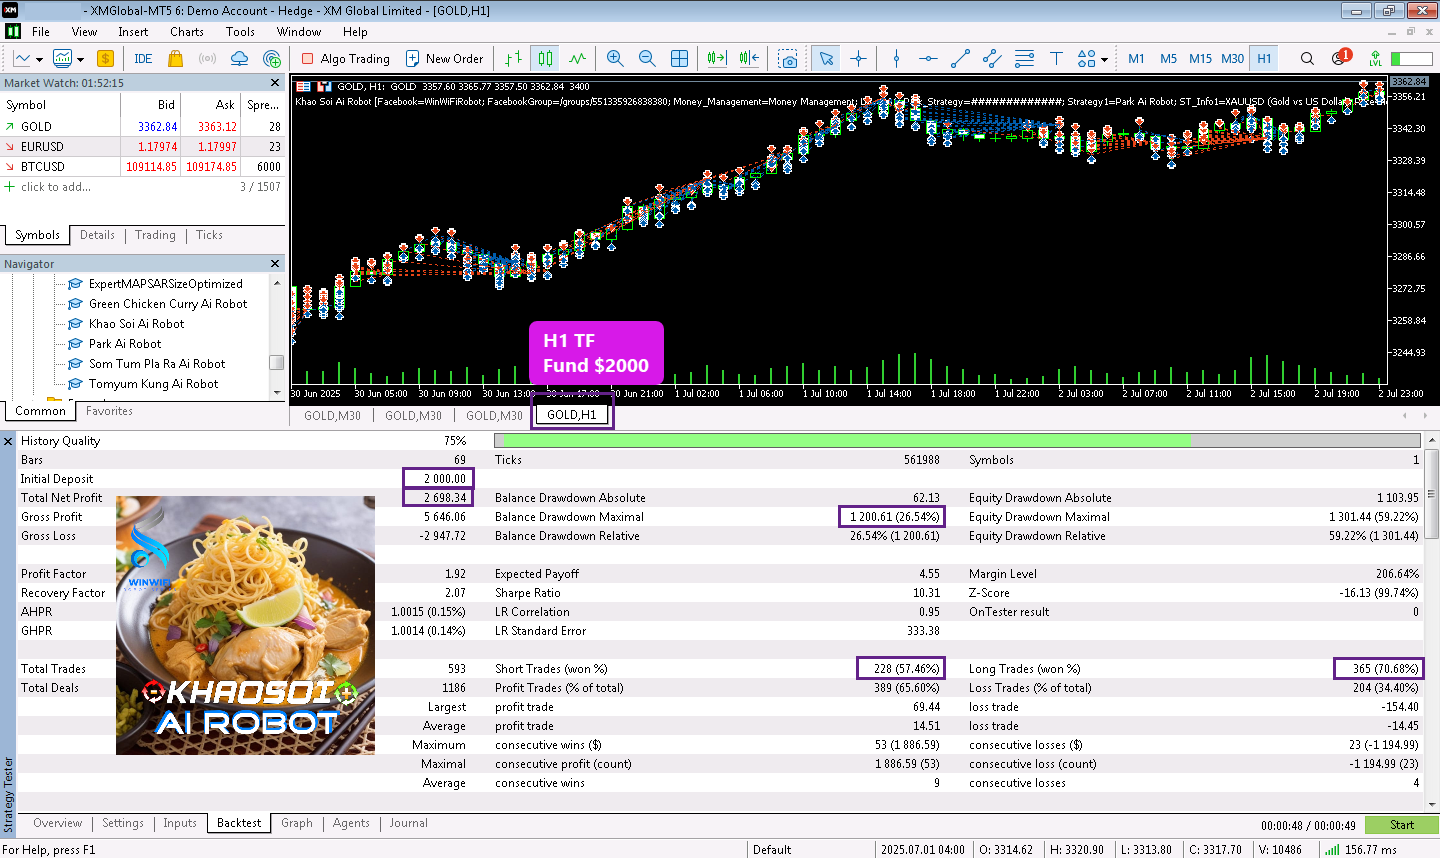Click the green LVL level icon
The image size is (1440, 858).
[x=1375, y=59]
